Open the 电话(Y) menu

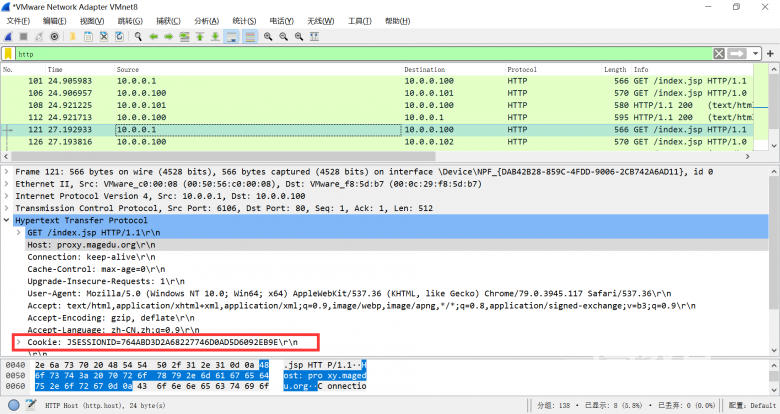coord(282,21)
